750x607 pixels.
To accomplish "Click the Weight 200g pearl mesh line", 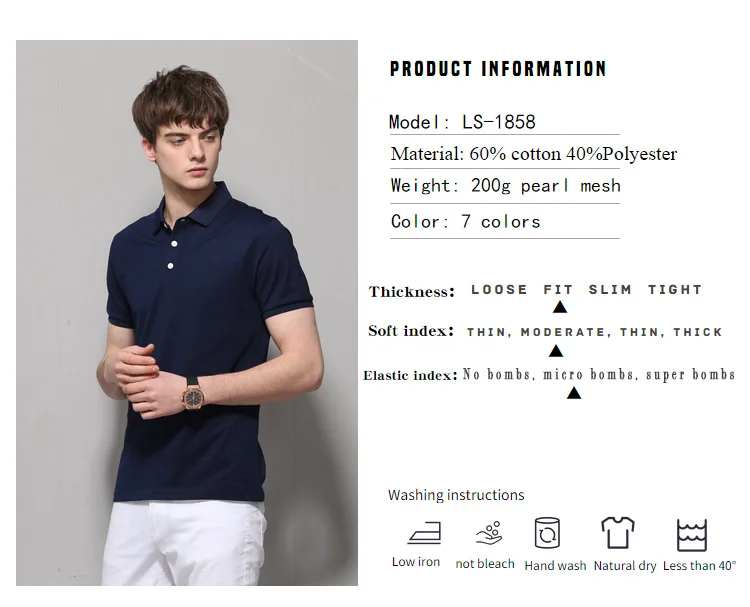I will coord(506,186).
